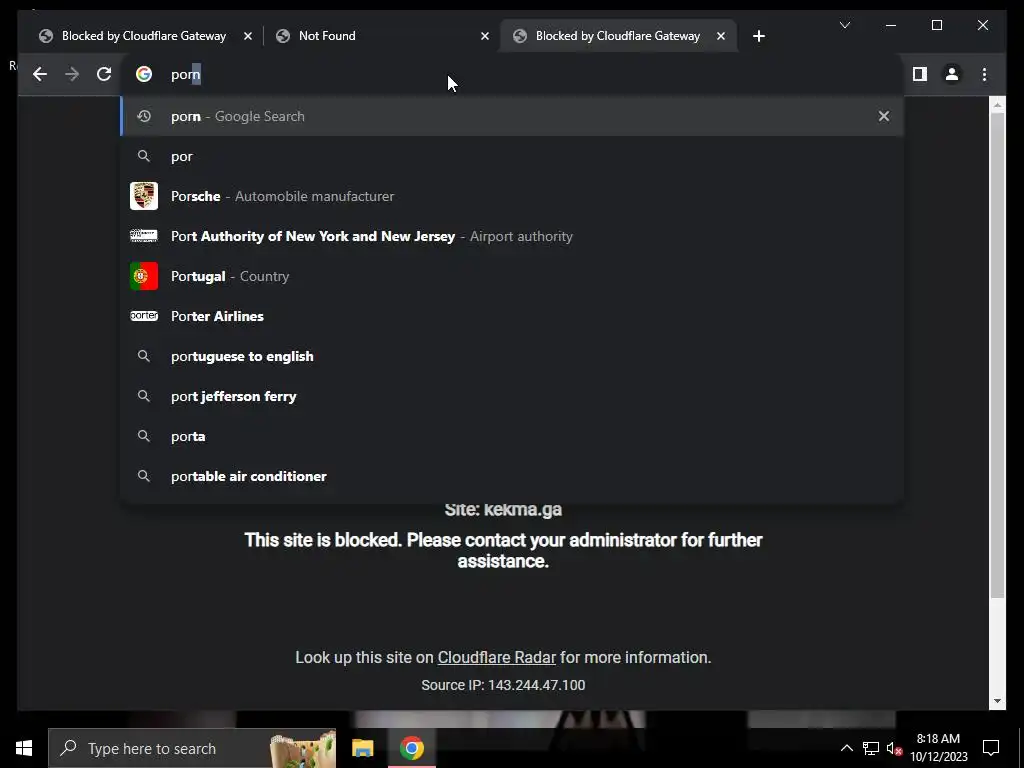Screen dimensions: 1024x768
Task: Maximize the Chrome window
Action: click(936, 25)
